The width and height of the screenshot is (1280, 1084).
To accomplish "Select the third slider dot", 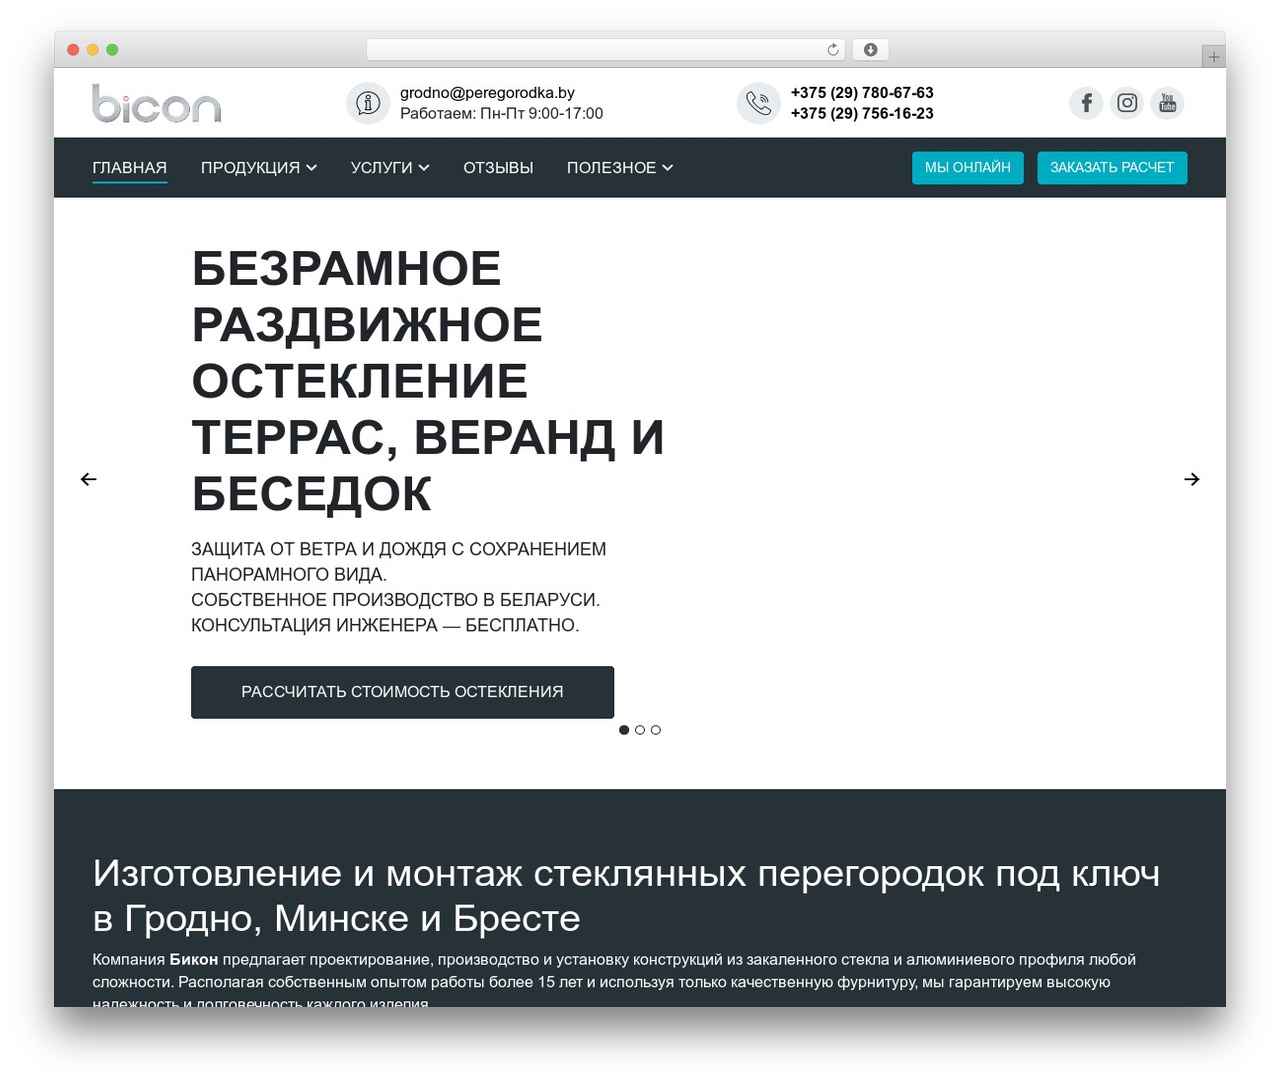I will (x=656, y=730).
